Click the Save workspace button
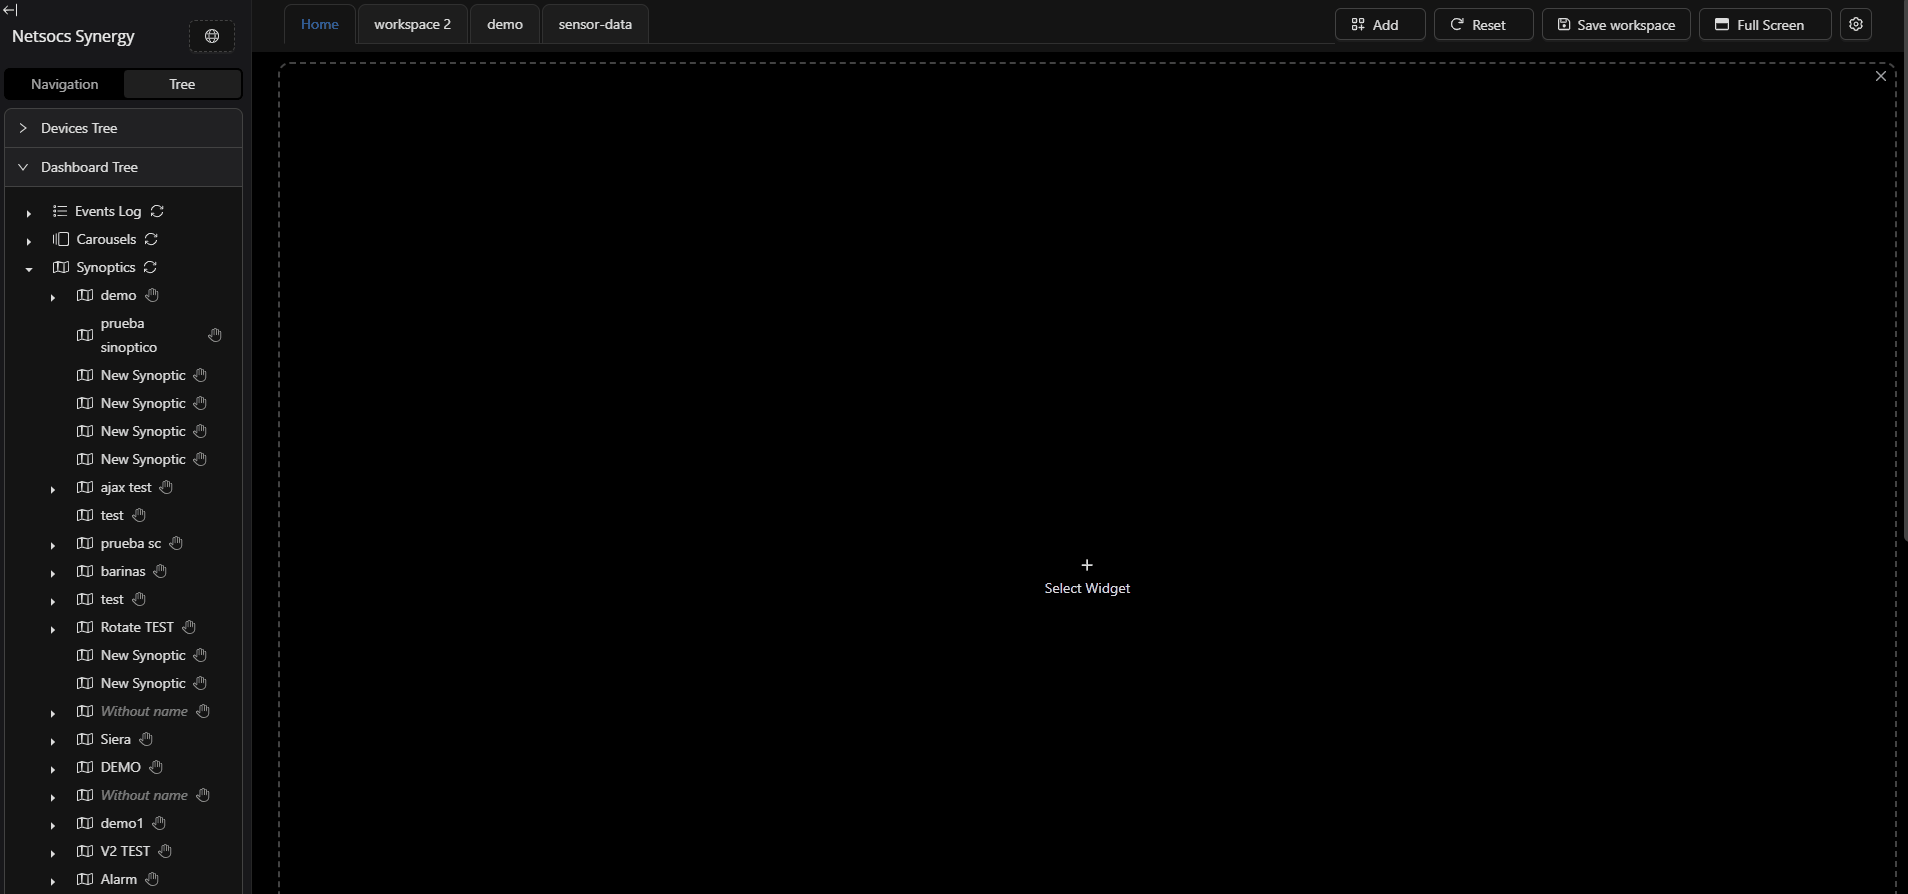1908x894 pixels. point(1615,25)
